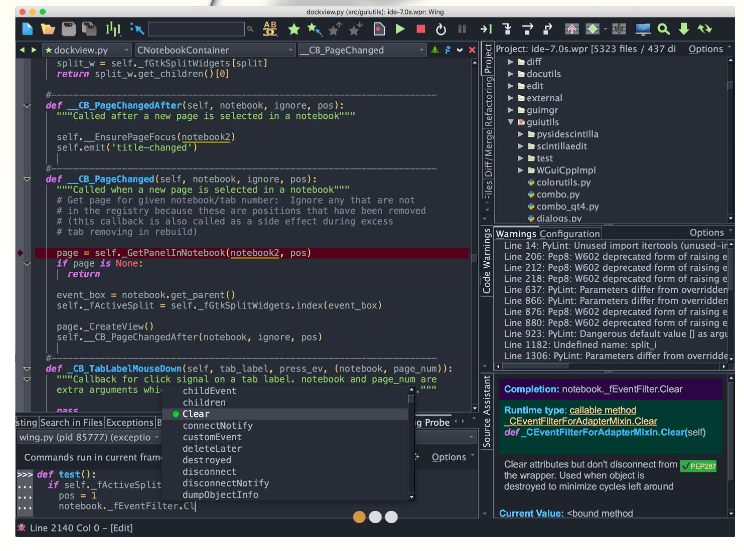Open colorutils.py in project tree
Screen dimensions: 744x551
pyautogui.click(x=563, y=182)
